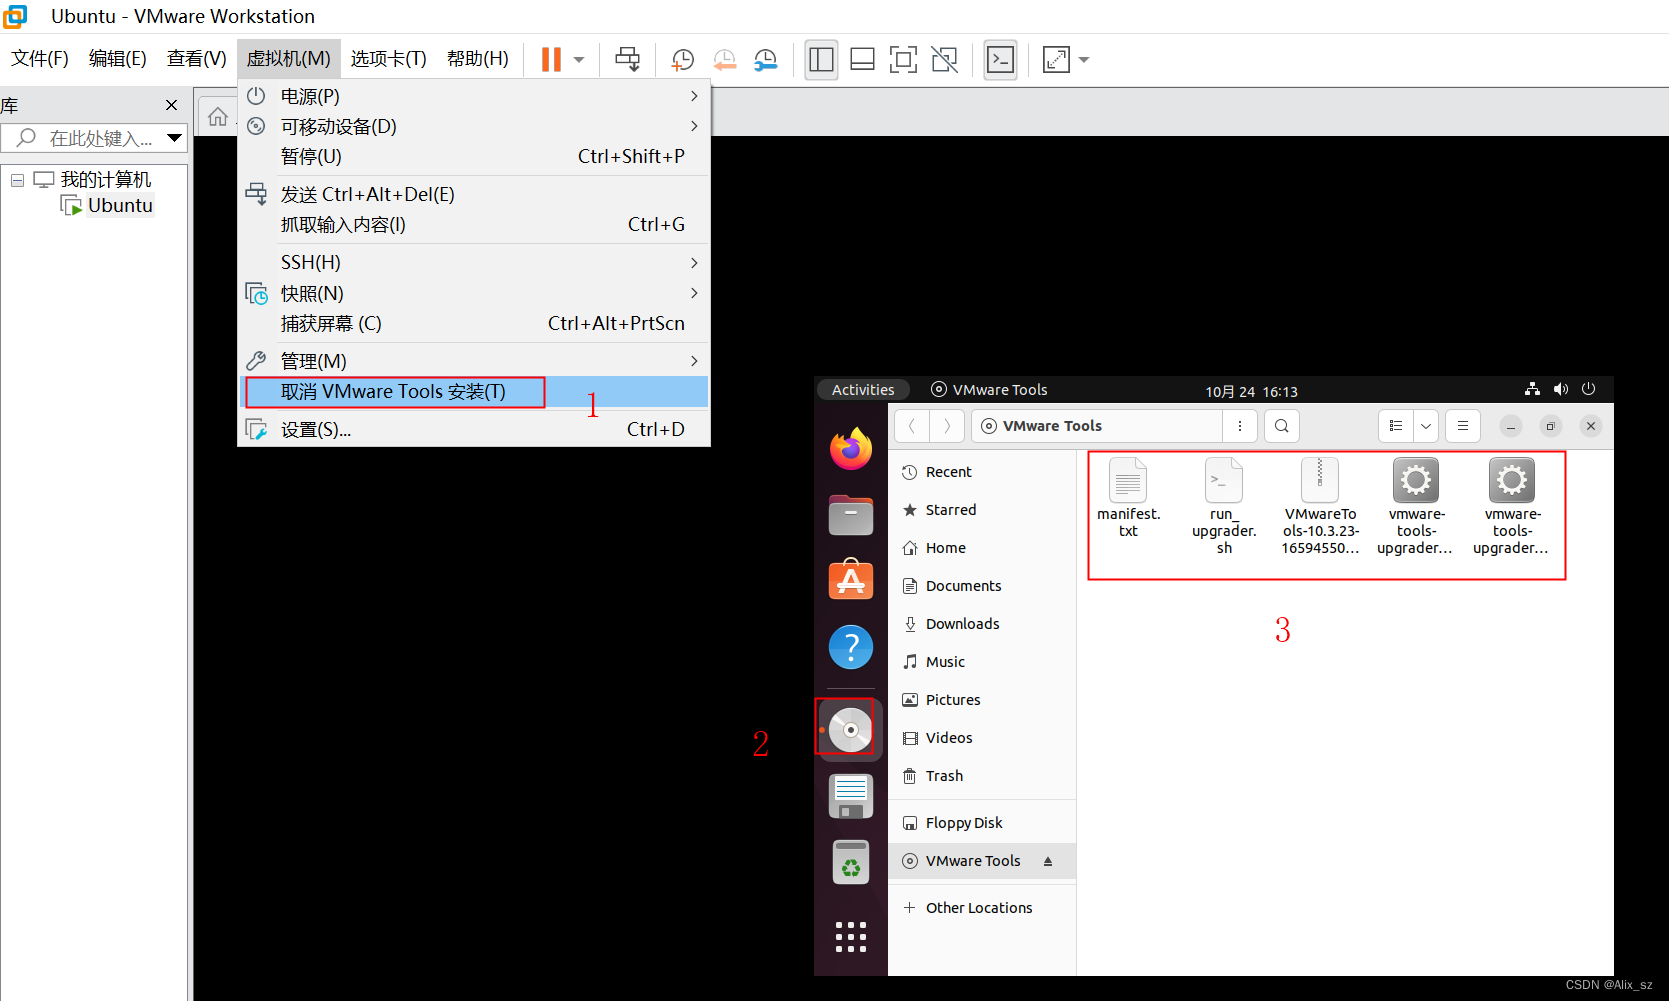This screenshot has width=1669, height=1001.
Task: Click 取消 VMware Tools 安装(T) entry
Action: coord(474,391)
